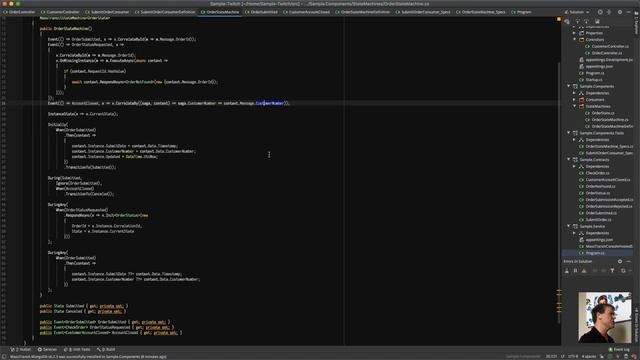Viewport: 640px width, 360px height.
Task: Click the third icon in the Explorer toolbar row
Action: pos(587,21)
